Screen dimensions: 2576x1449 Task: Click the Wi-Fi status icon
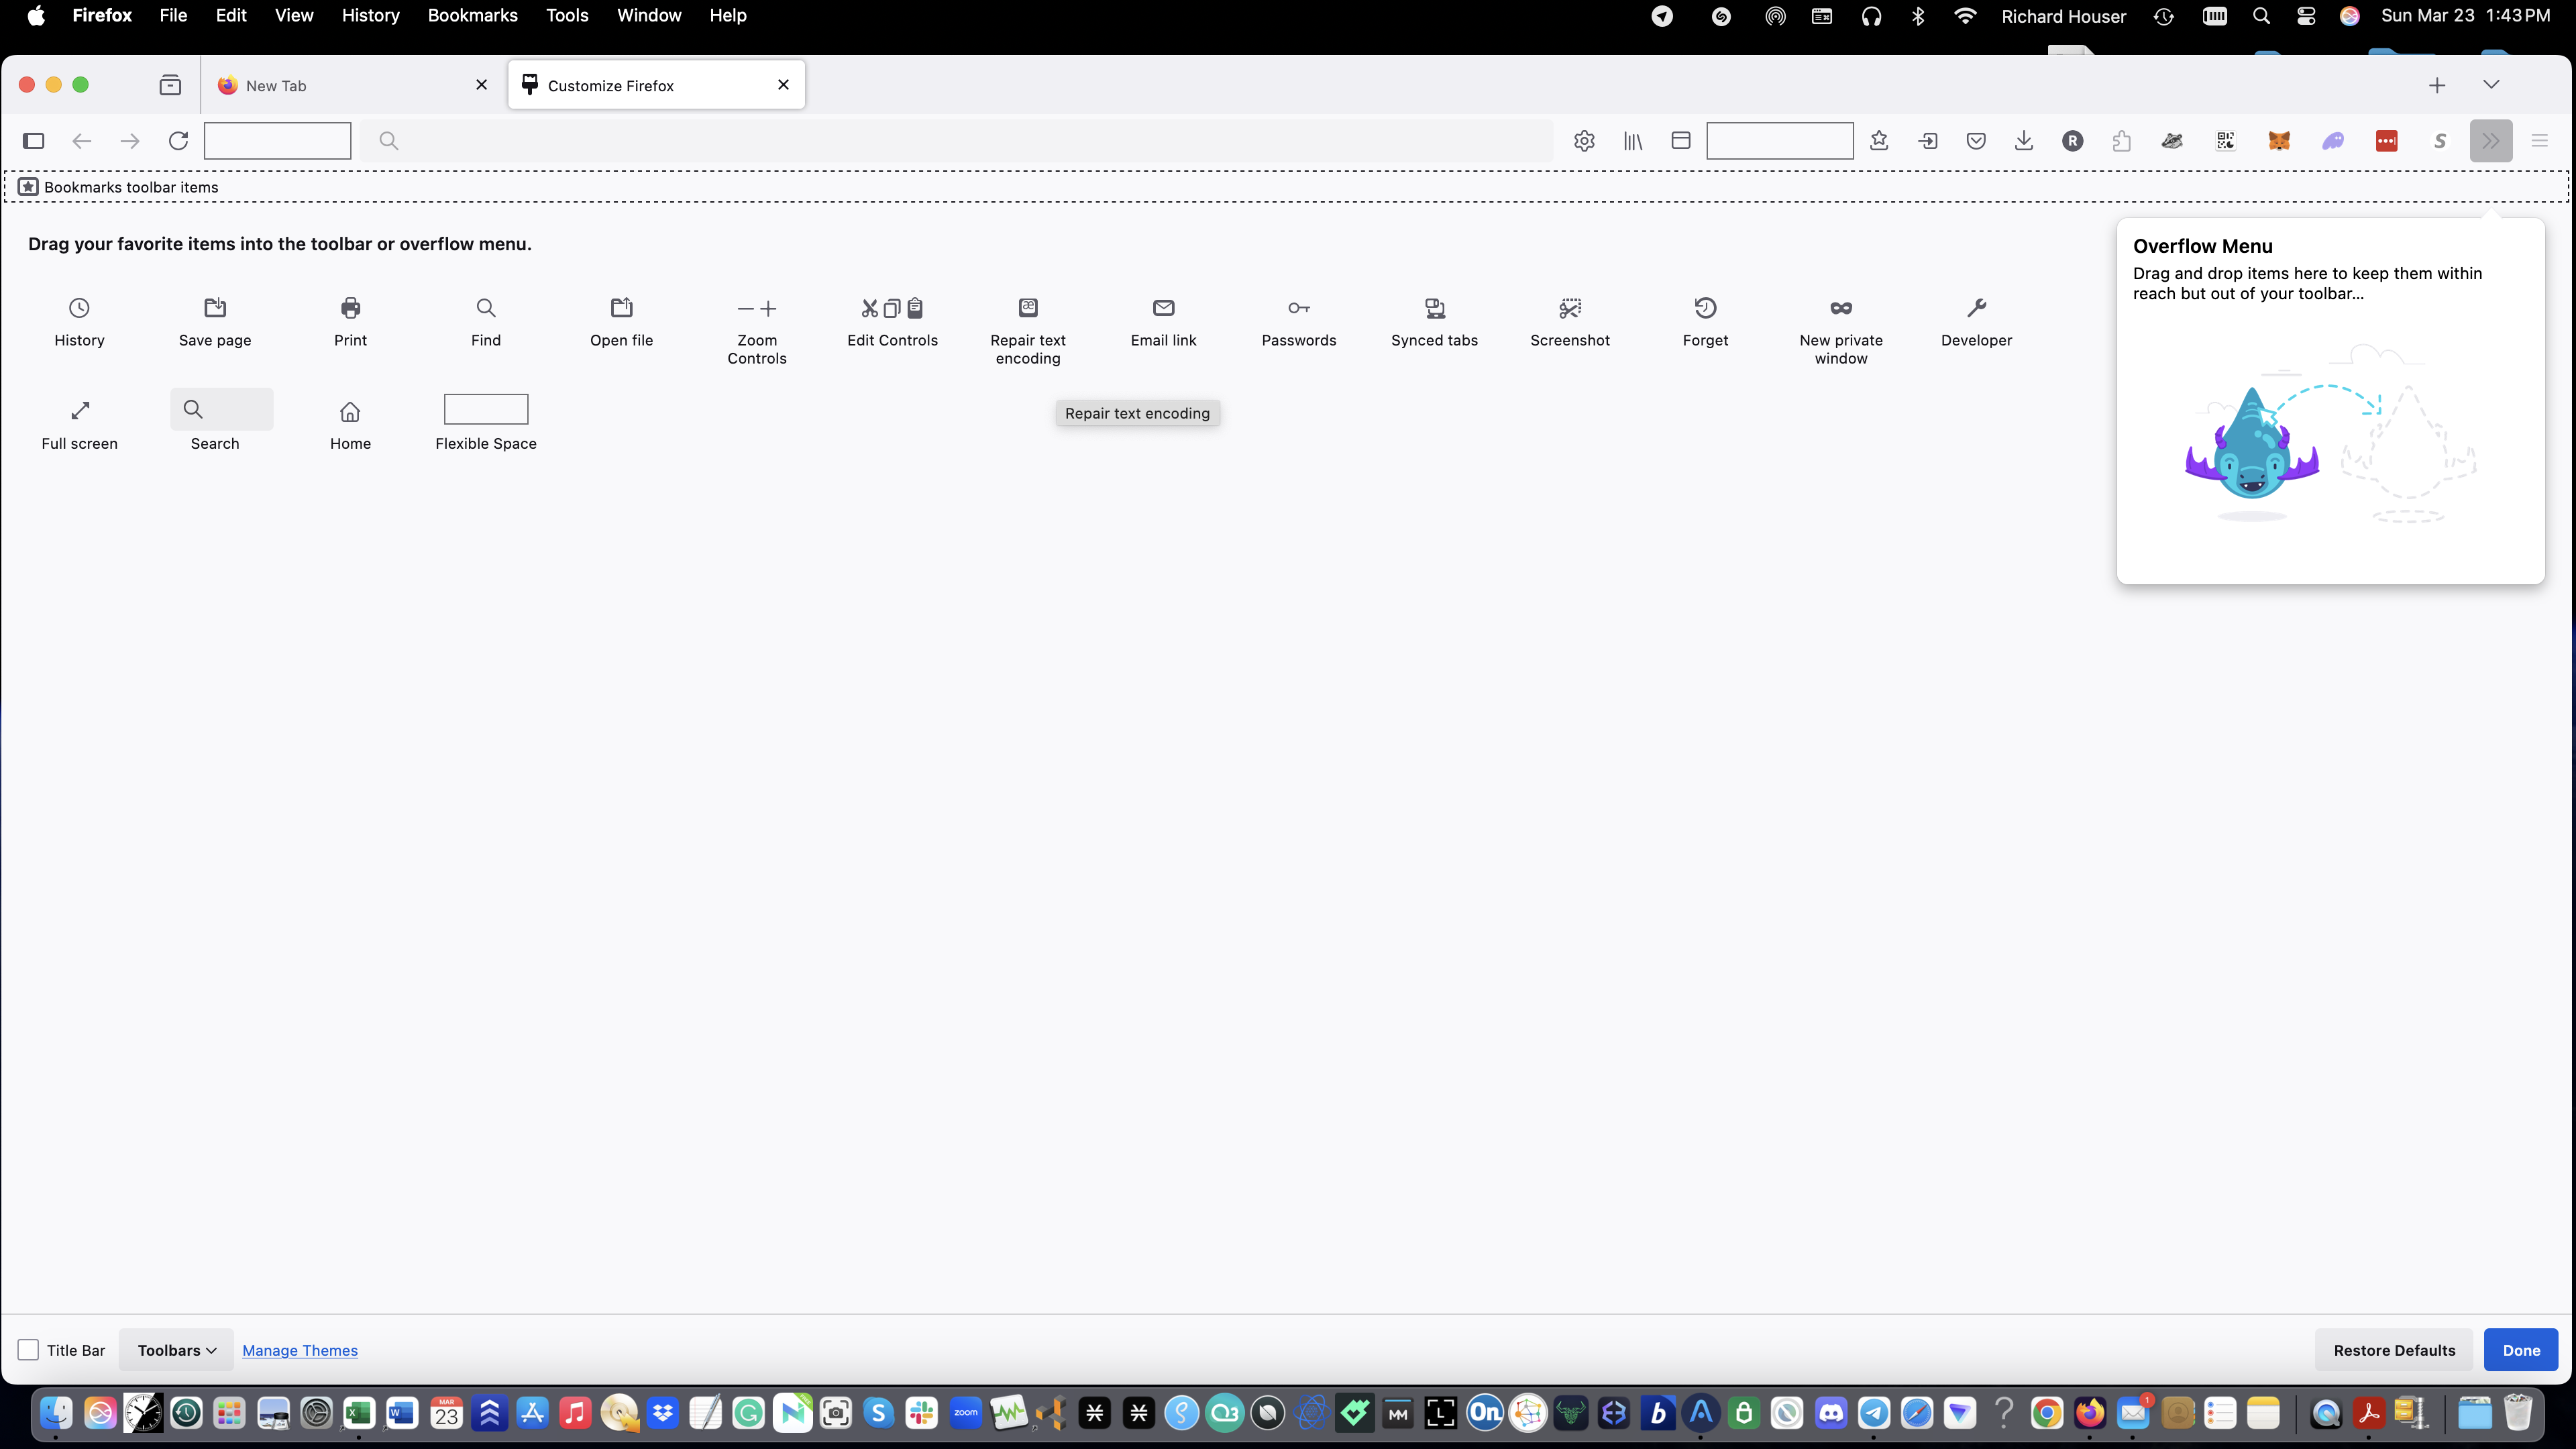coord(1965,16)
